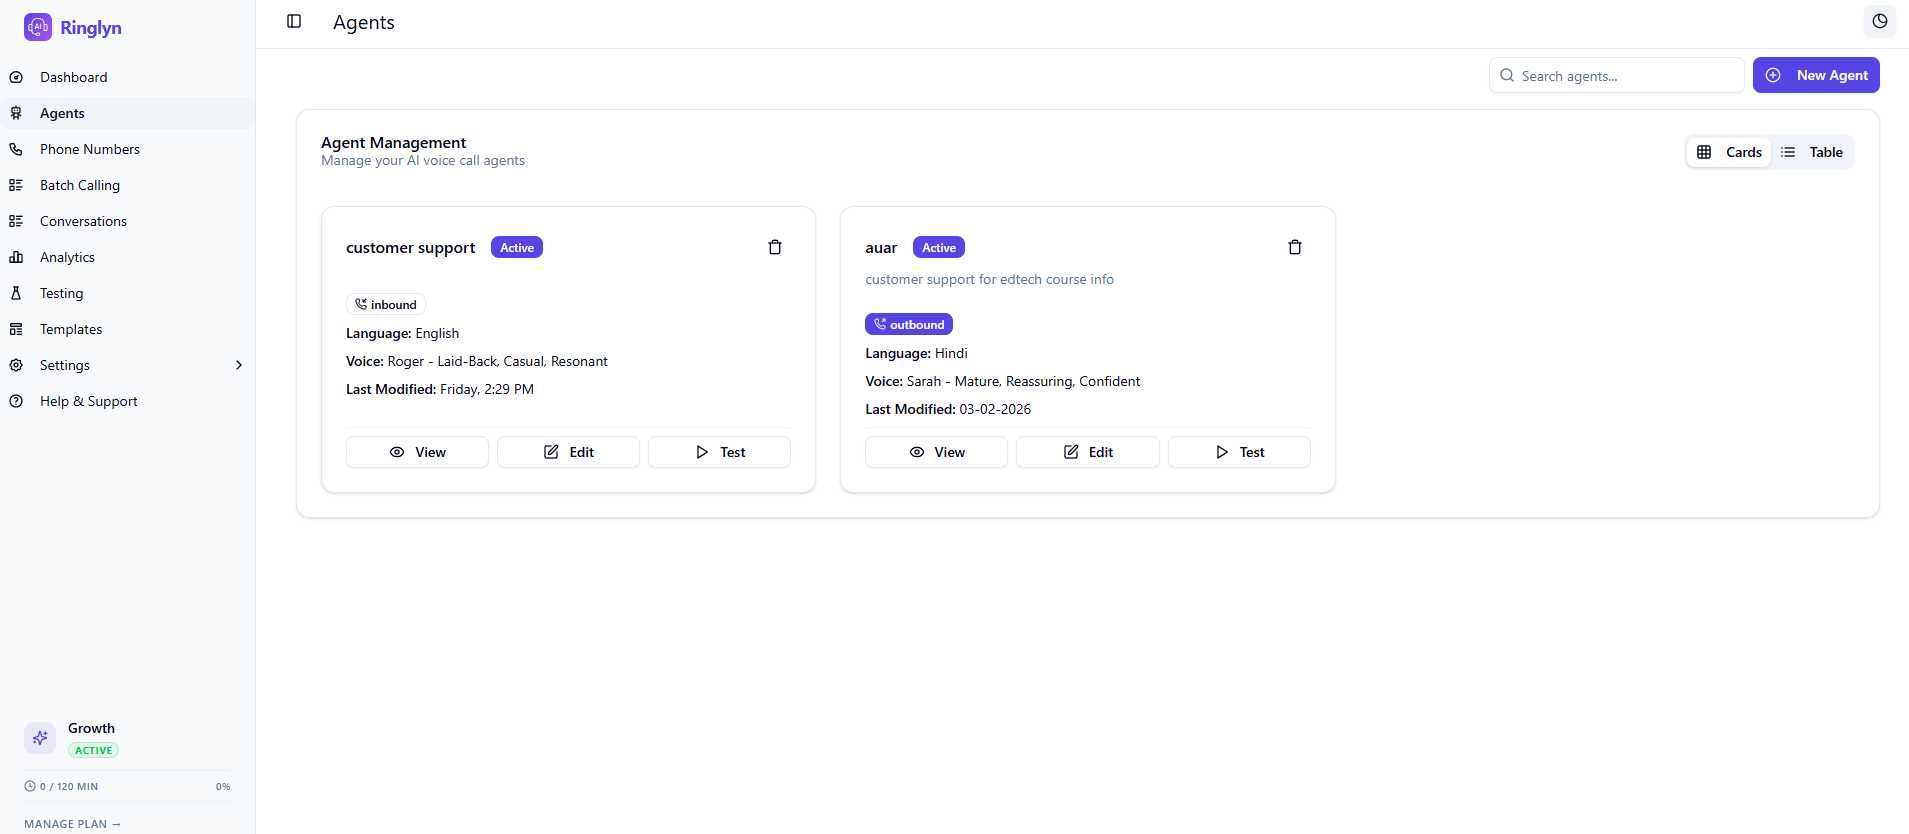Delete the customer support agent
Viewport: 1909px width, 834px height.
point(775,247)
